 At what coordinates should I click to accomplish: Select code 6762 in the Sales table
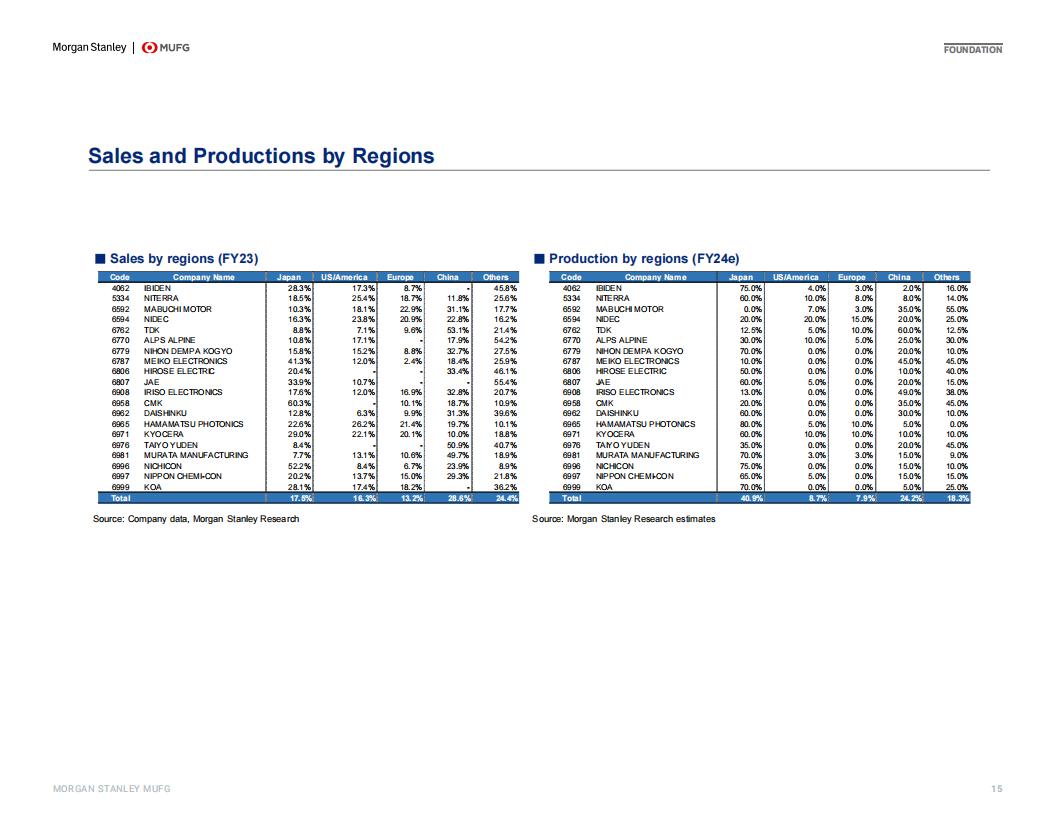click(x=120, y=331)
